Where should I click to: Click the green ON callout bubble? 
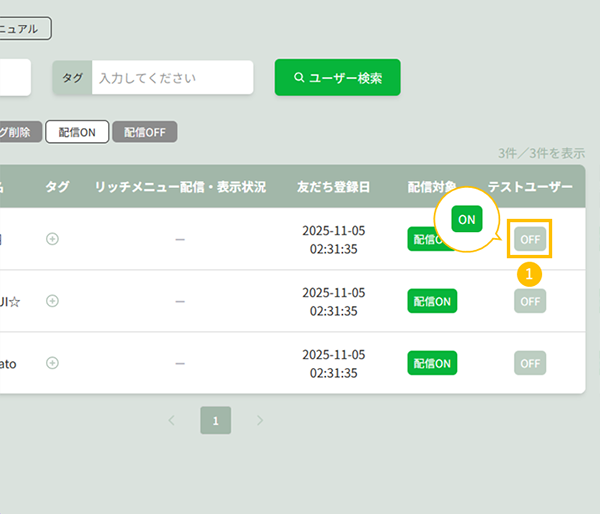point(467,219)
